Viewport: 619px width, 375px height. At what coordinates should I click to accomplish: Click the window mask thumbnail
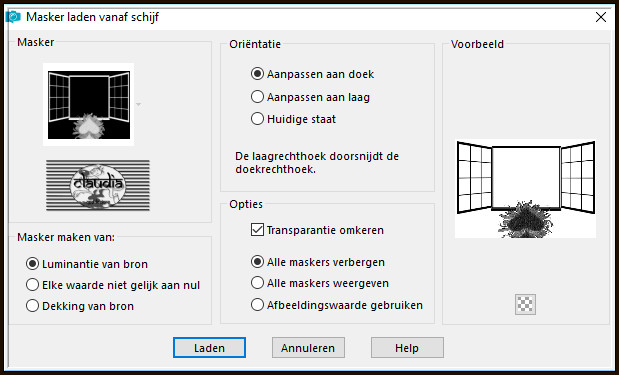pyautogui.click(x=89, y=105)
